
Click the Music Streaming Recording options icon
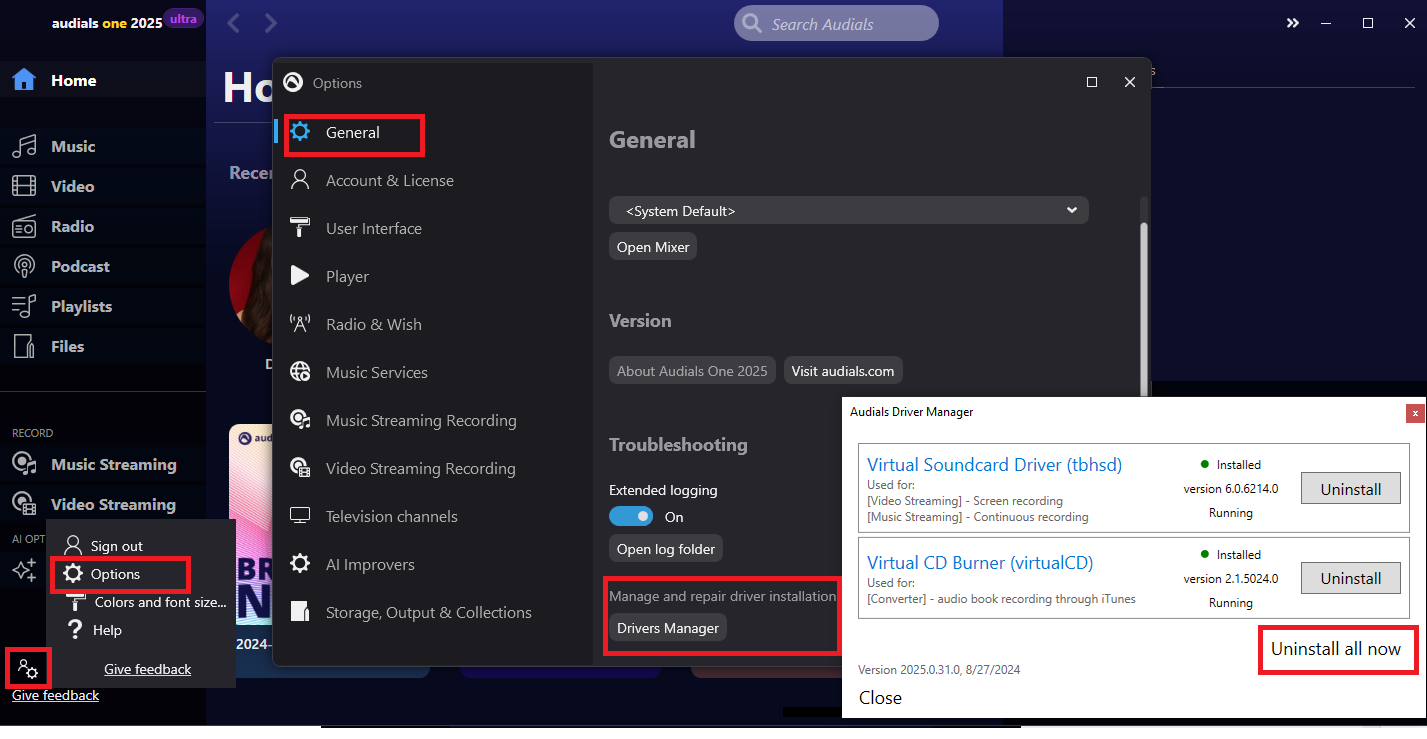click(300, 420)
